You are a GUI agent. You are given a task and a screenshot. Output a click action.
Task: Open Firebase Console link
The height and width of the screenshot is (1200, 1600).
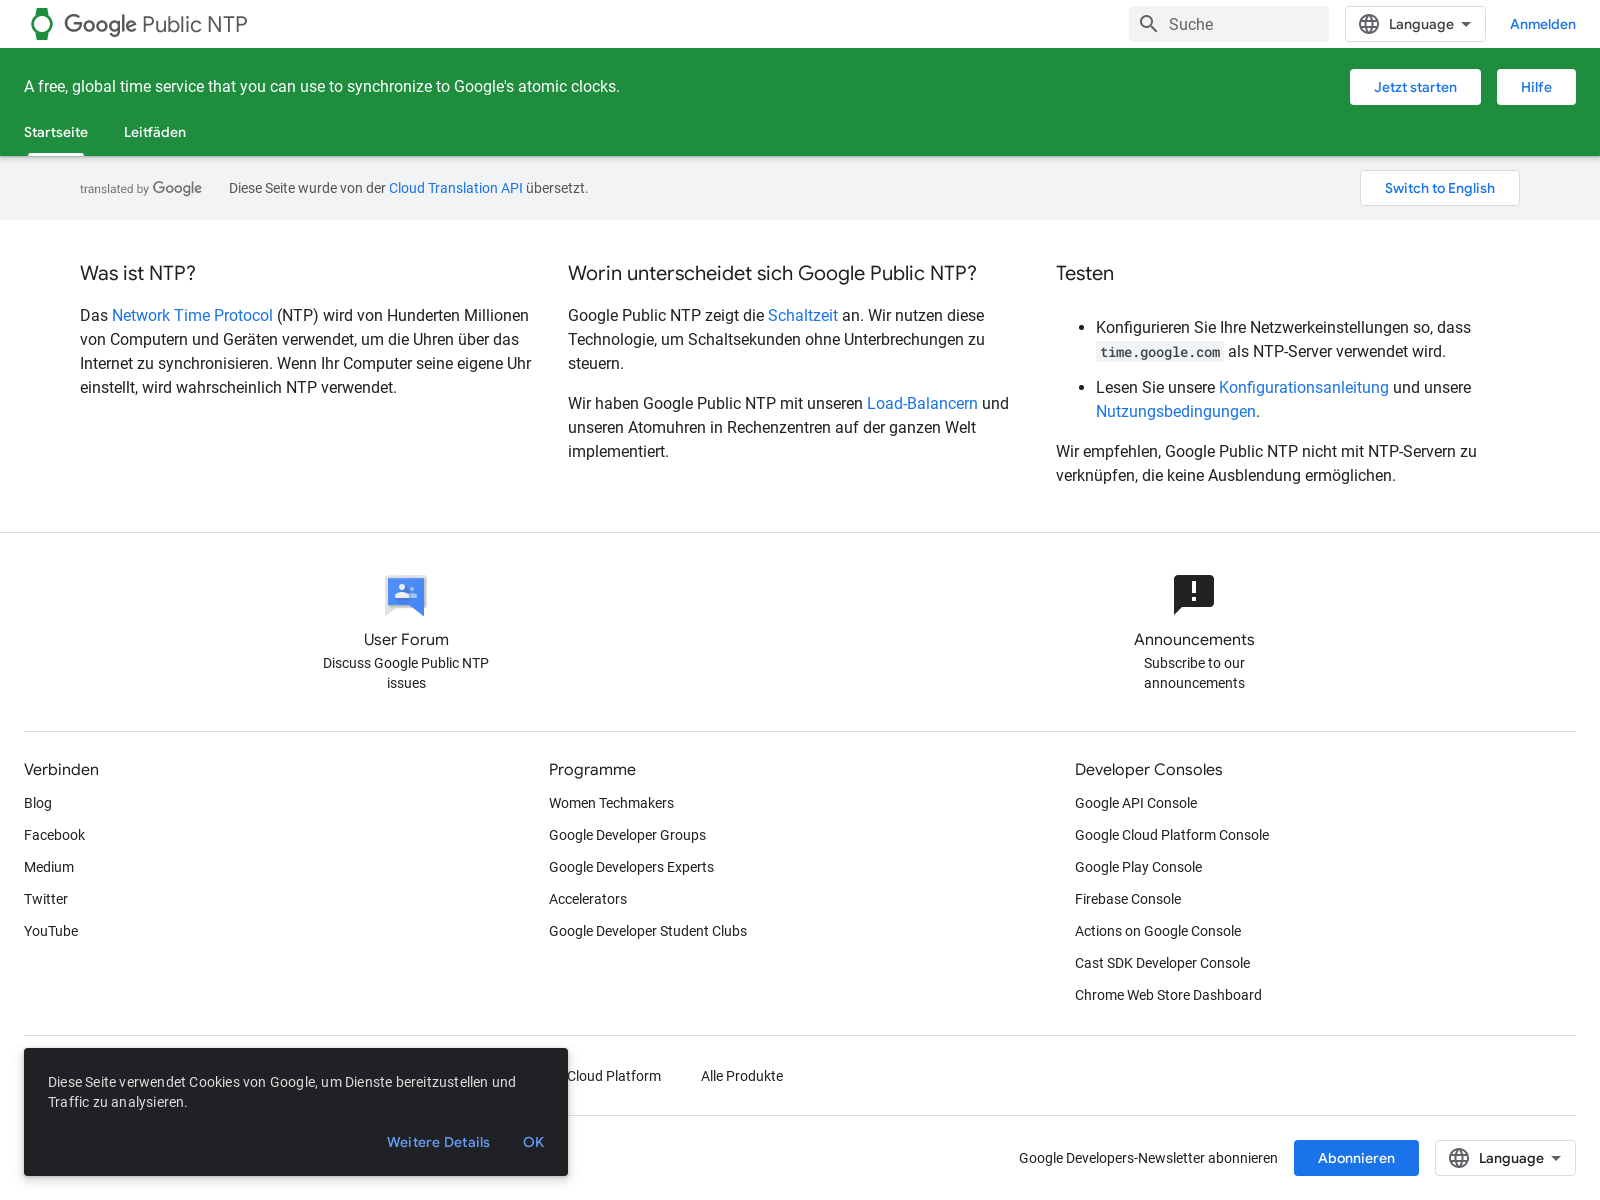[1128, 899]
